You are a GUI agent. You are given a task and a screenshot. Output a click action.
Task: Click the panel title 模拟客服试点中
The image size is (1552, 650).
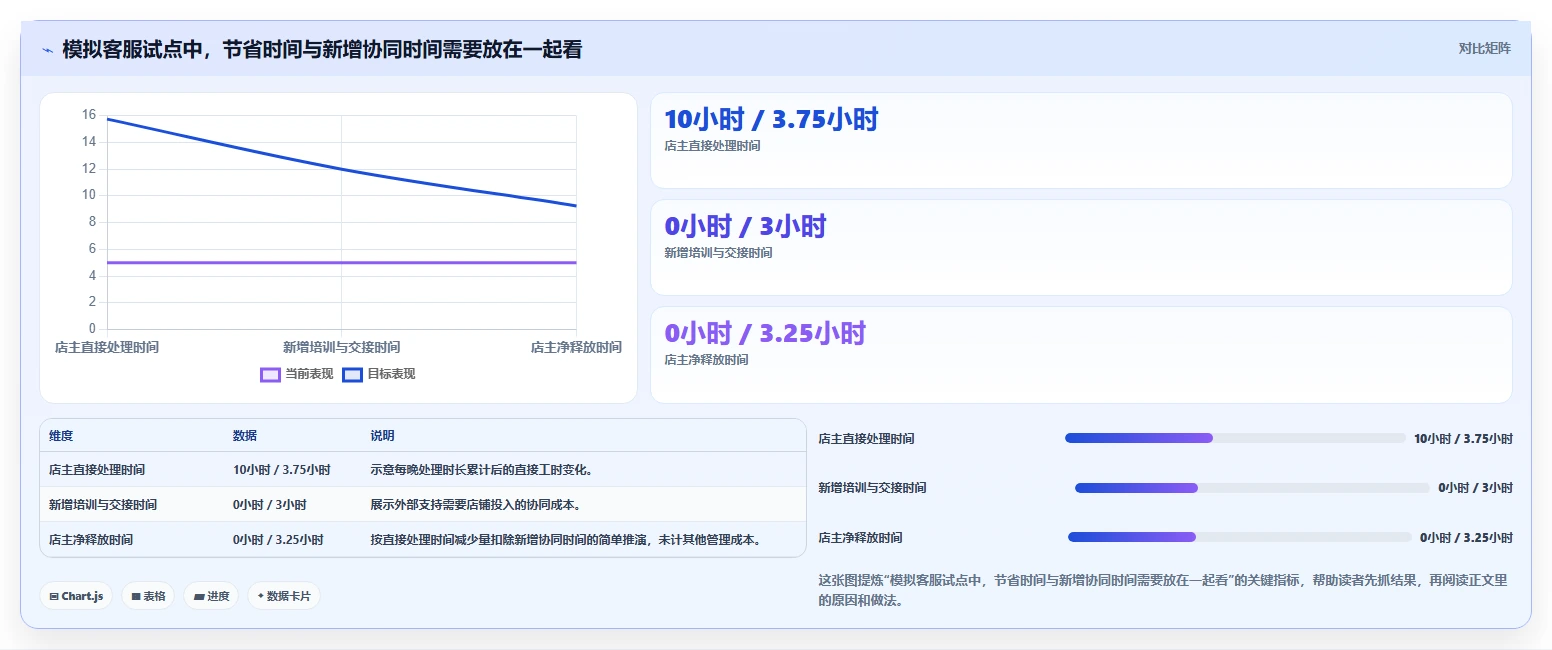(321, 49)
